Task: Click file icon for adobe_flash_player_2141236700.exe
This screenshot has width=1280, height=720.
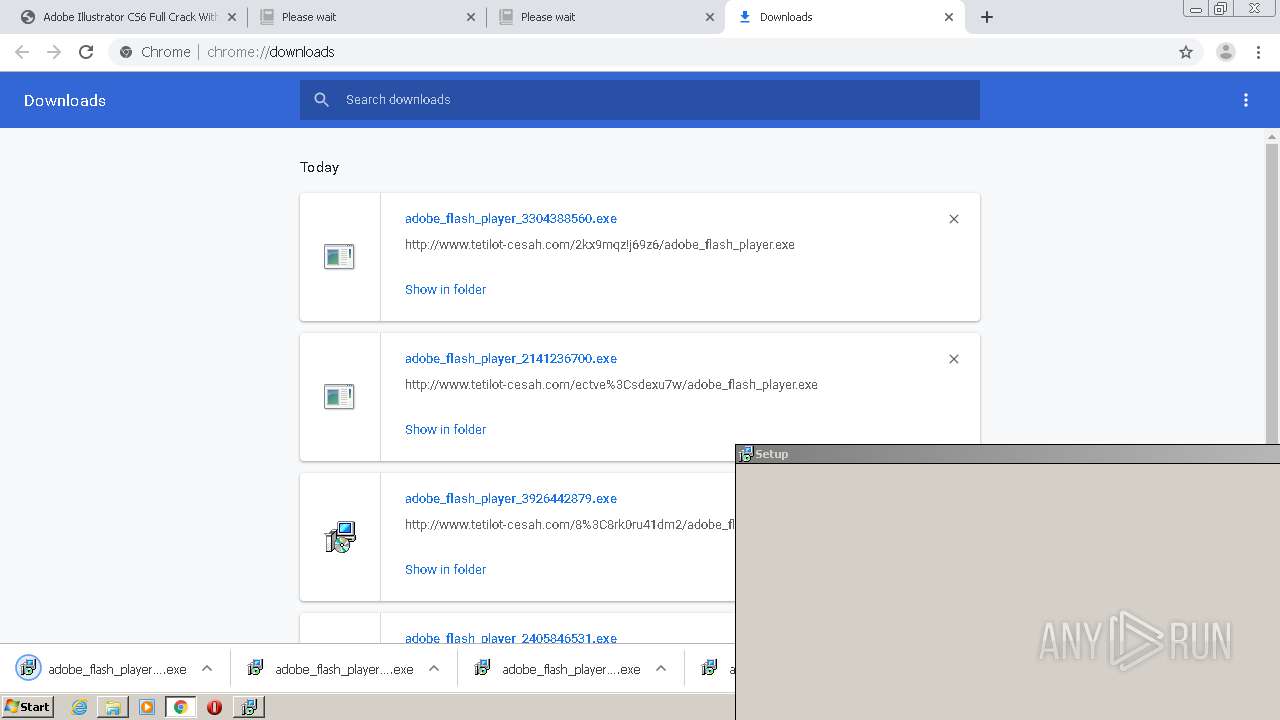Action: click(339, 397)
